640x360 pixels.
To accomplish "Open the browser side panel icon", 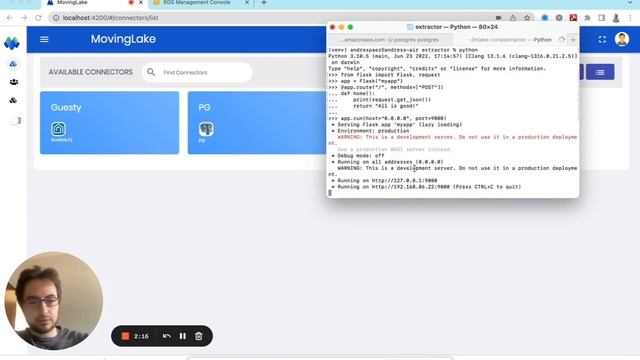I will (602, 18).
